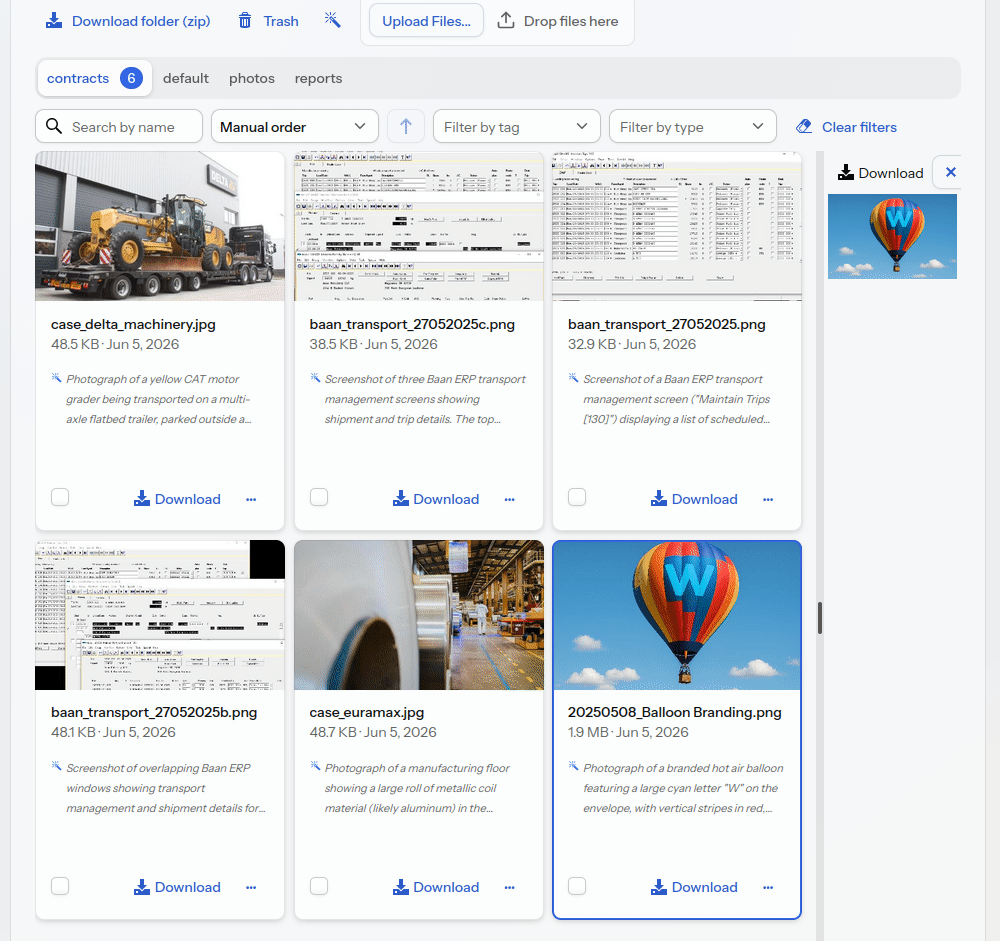Open the Filter by type dropdown

[693, 126]
